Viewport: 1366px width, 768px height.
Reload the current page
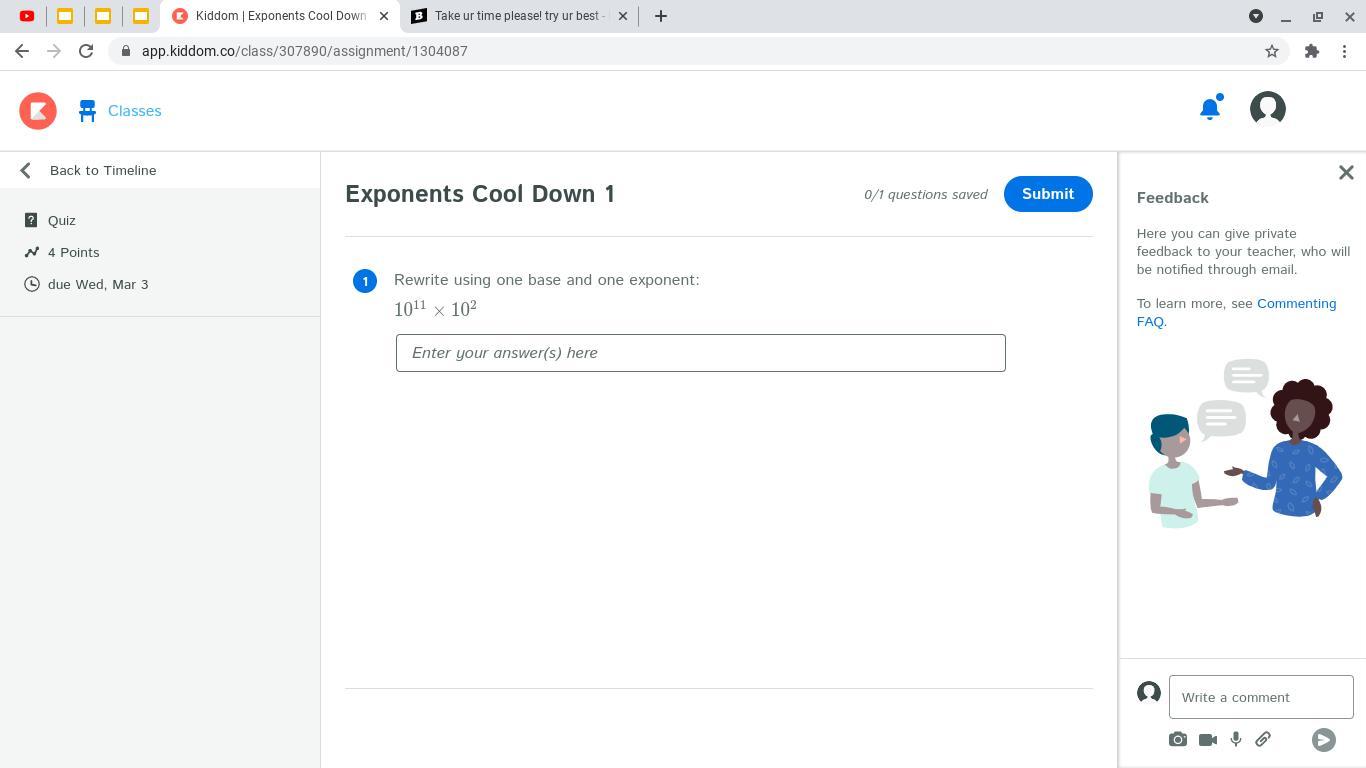(x=86, y=51)
